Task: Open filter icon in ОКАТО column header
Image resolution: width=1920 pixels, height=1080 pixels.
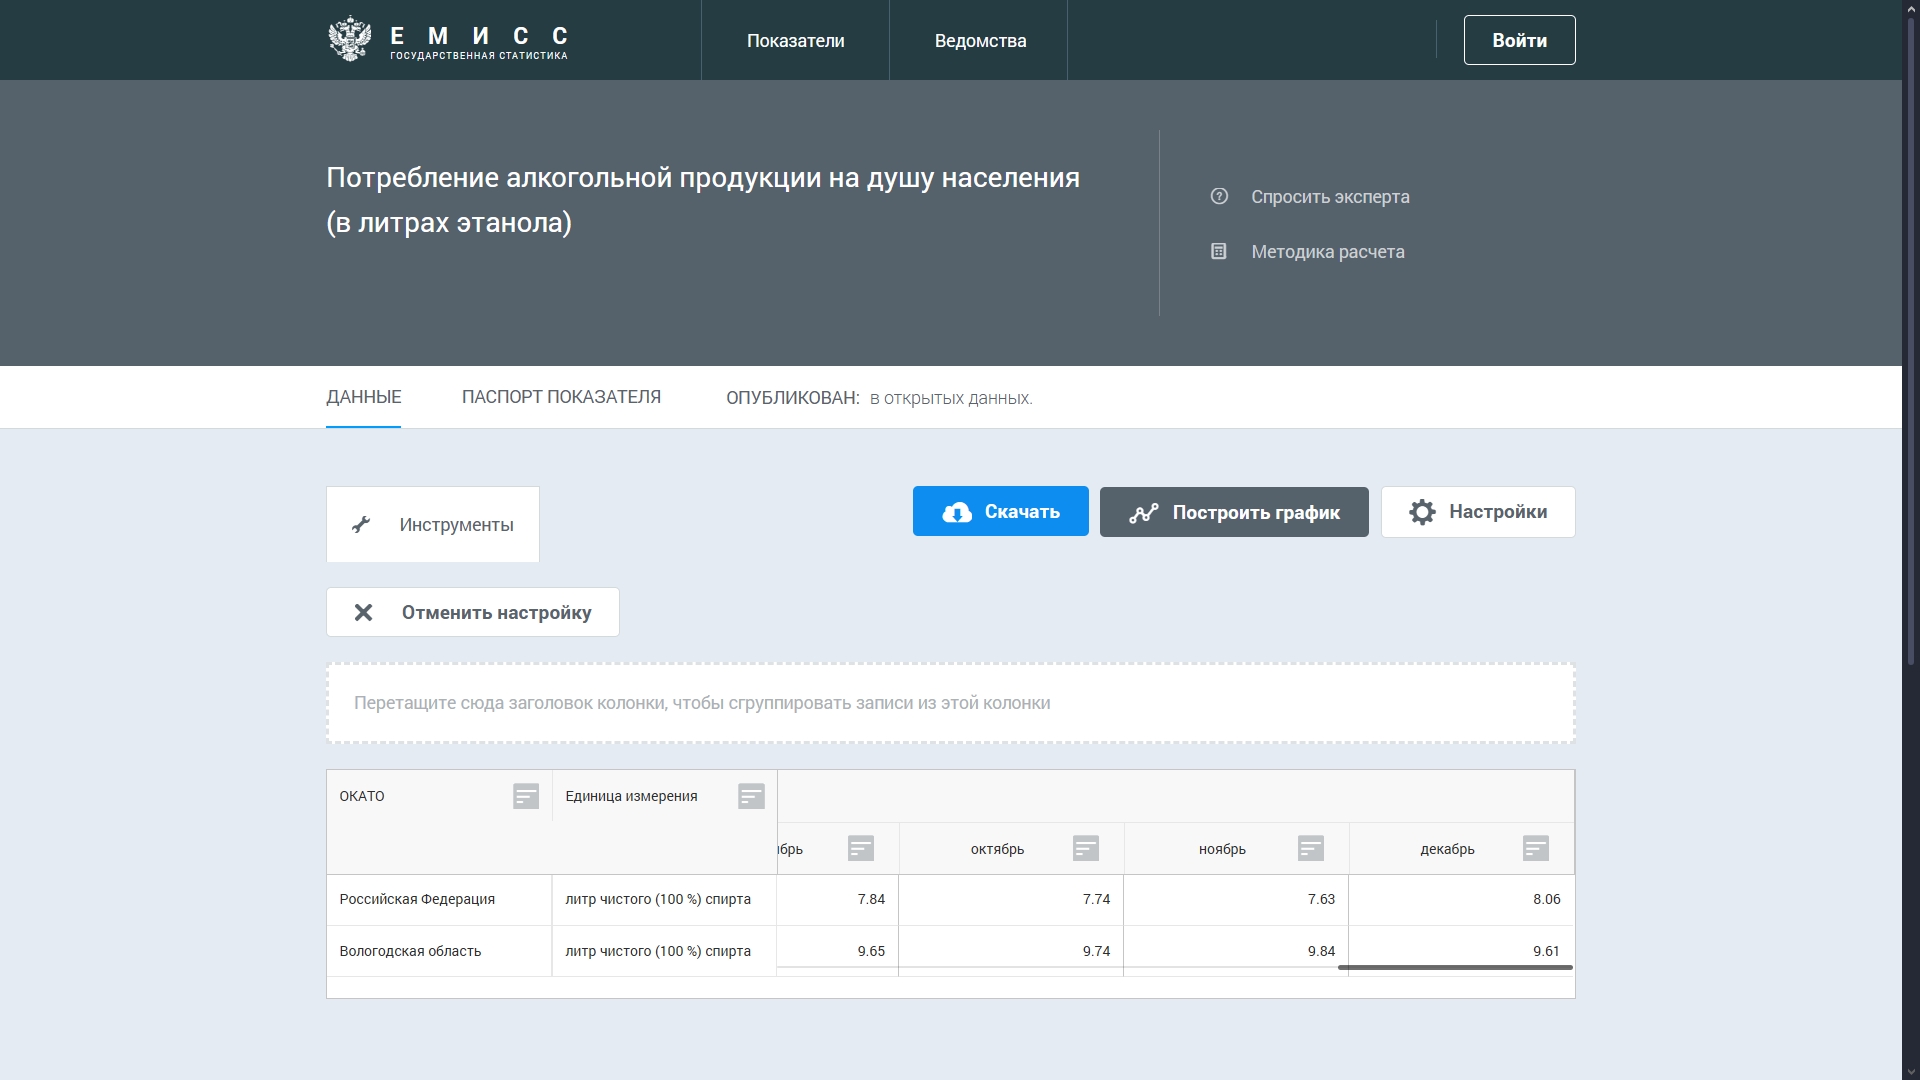Action: click(x=526, y=797)
